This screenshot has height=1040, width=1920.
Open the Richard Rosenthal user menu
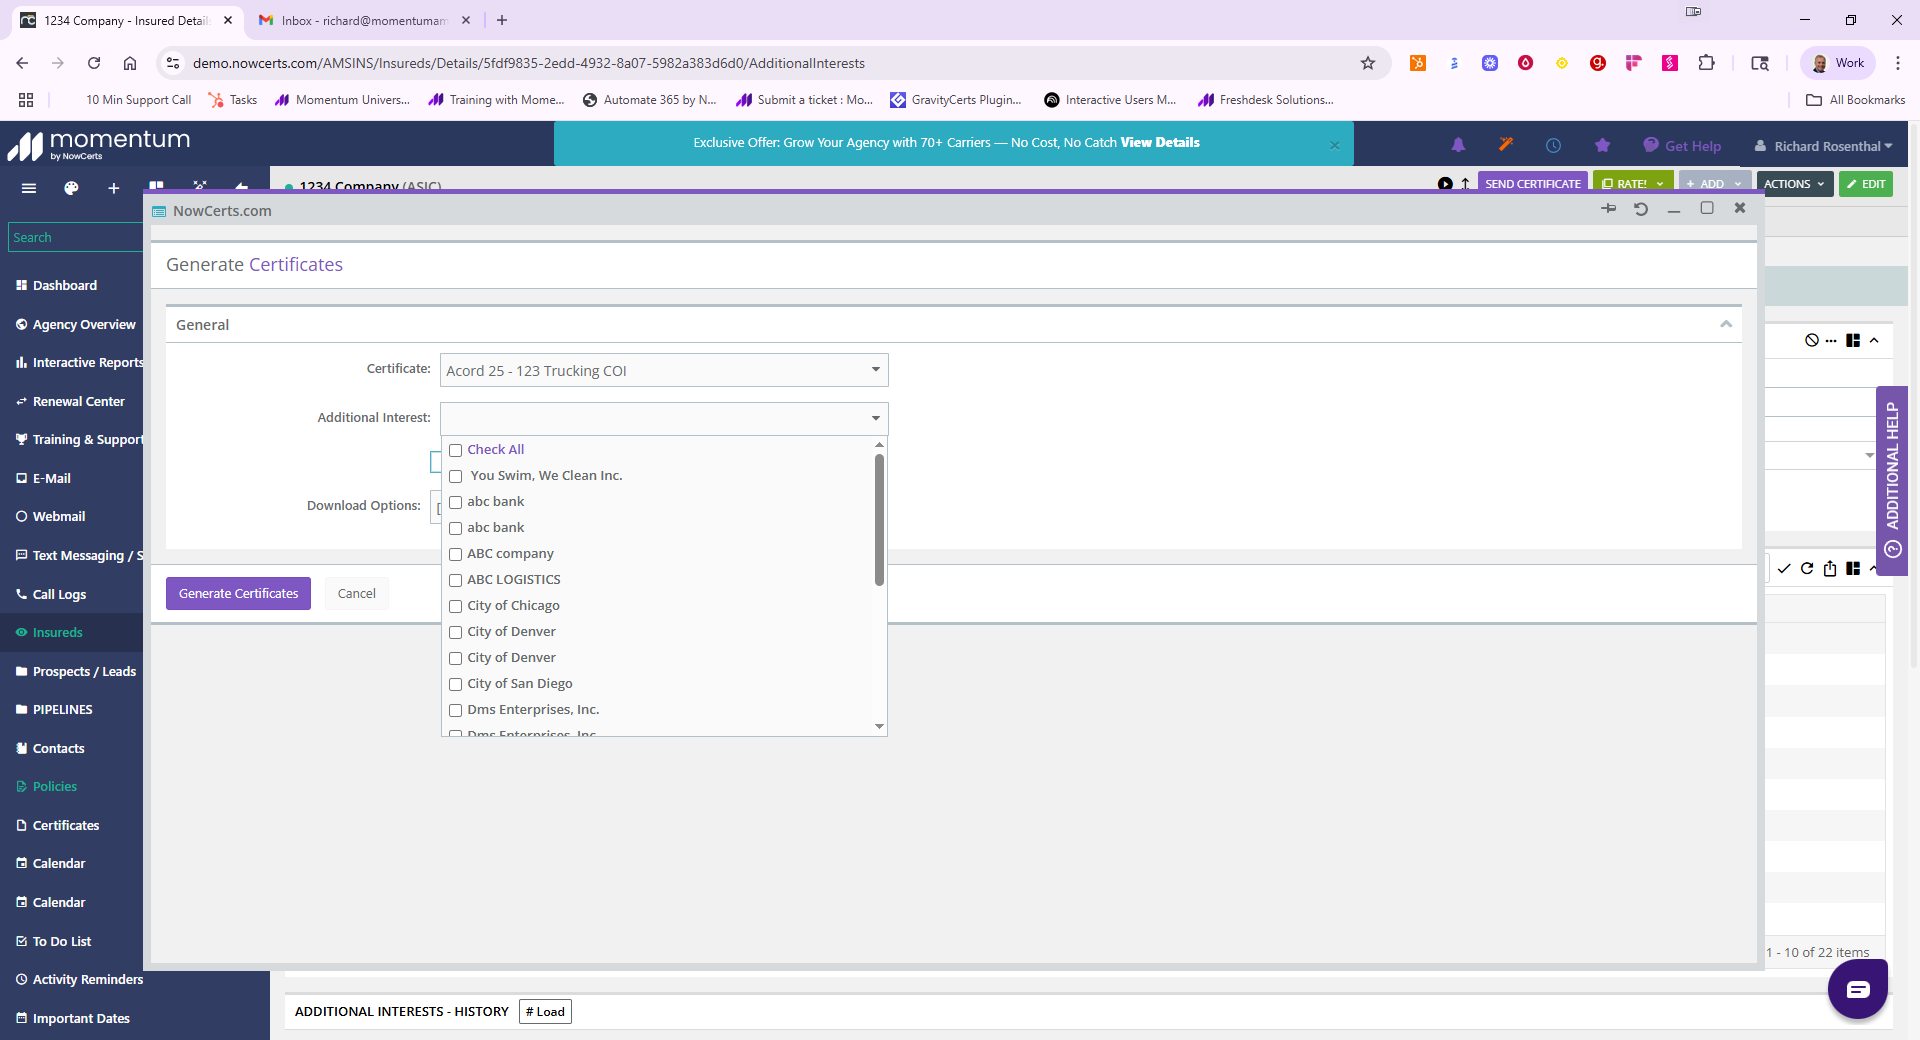1823,146
